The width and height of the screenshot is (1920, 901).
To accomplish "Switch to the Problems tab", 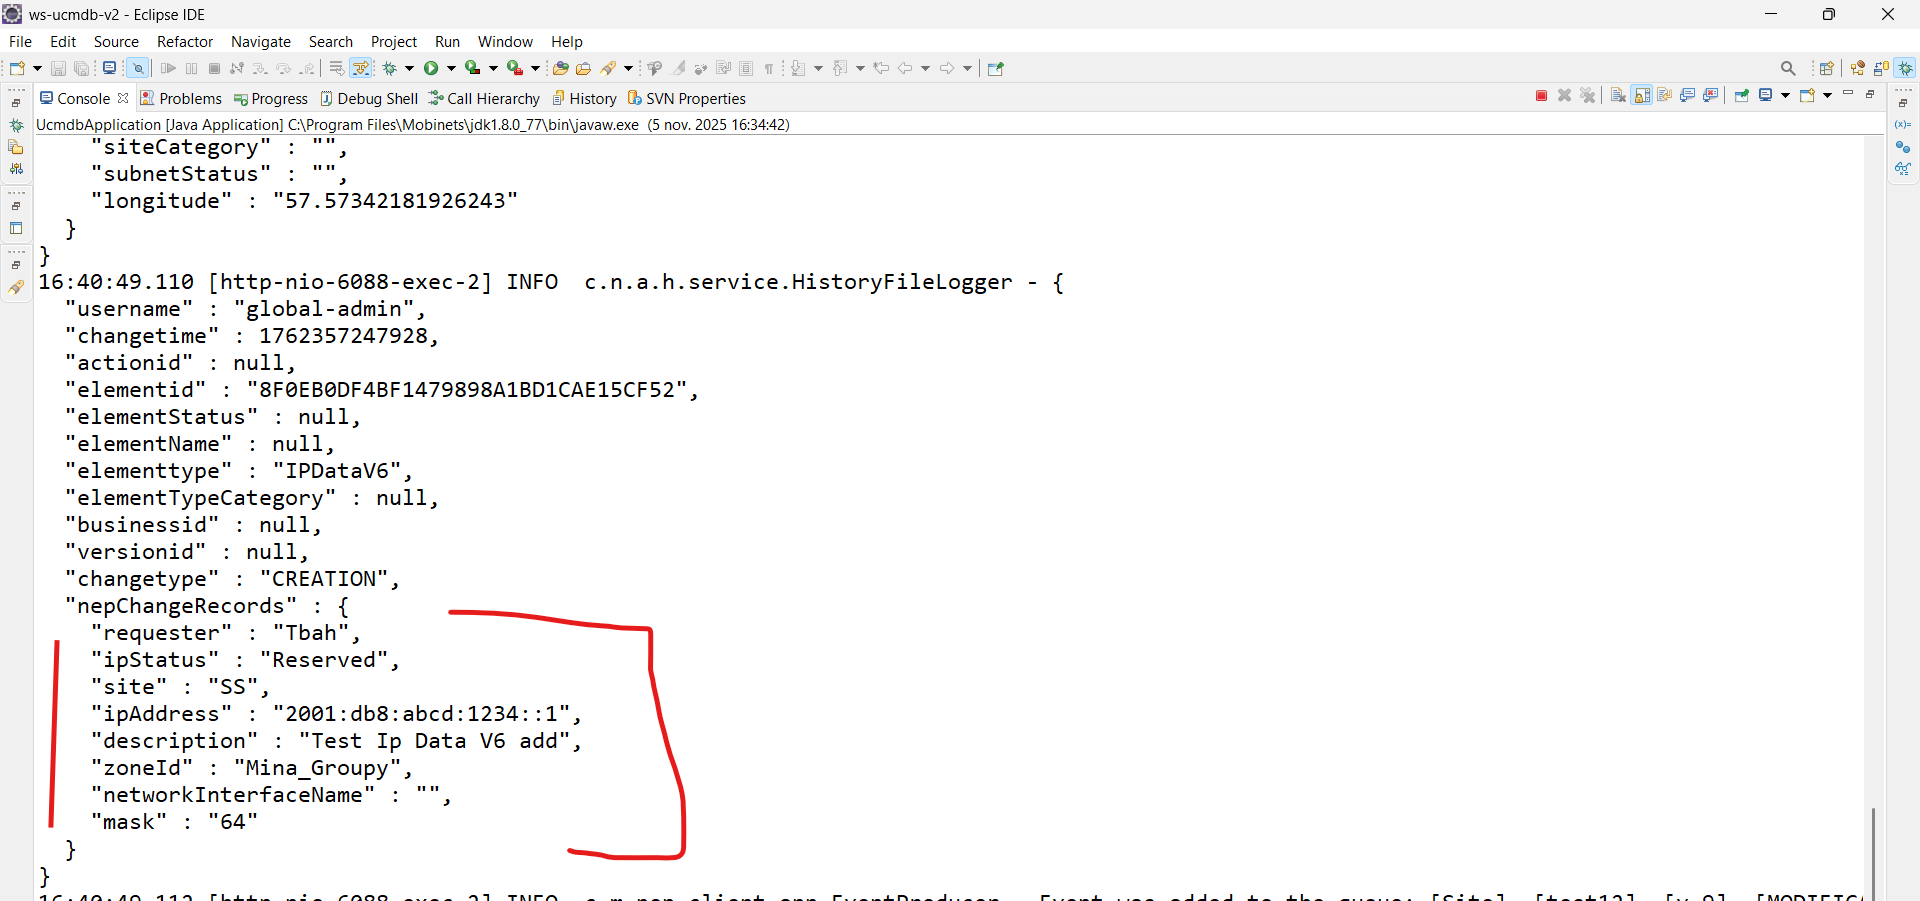I will pyautogui.click(x=181, y=98).
